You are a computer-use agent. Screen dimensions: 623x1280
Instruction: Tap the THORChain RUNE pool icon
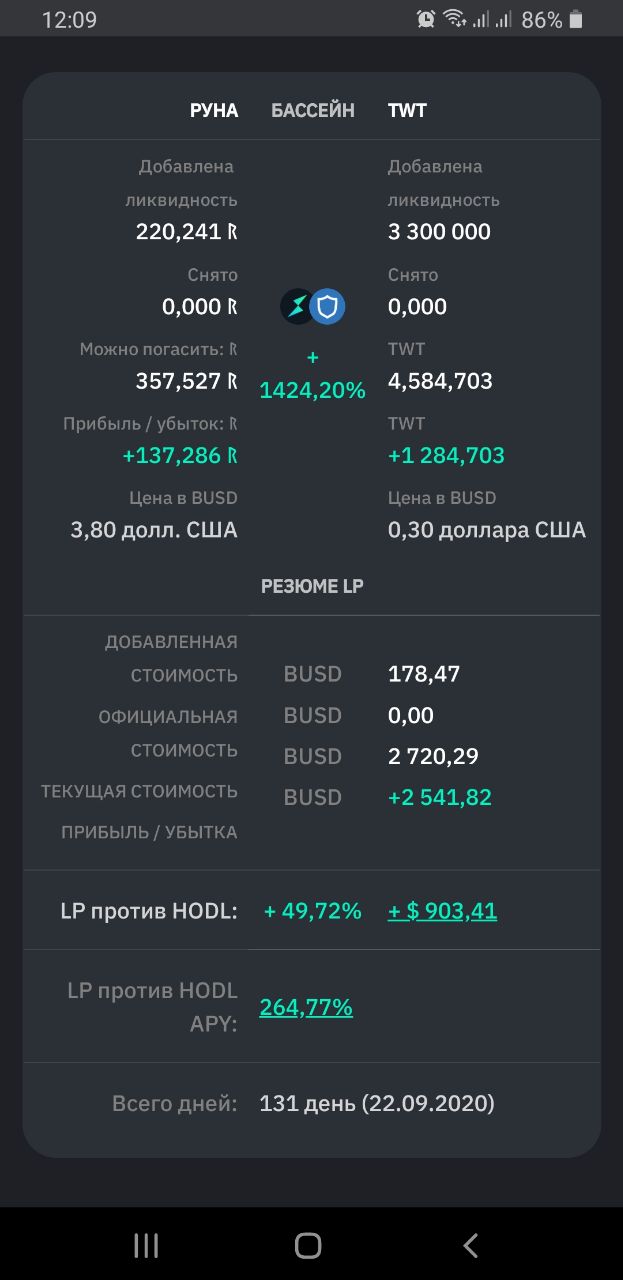[x=297, y=307]
